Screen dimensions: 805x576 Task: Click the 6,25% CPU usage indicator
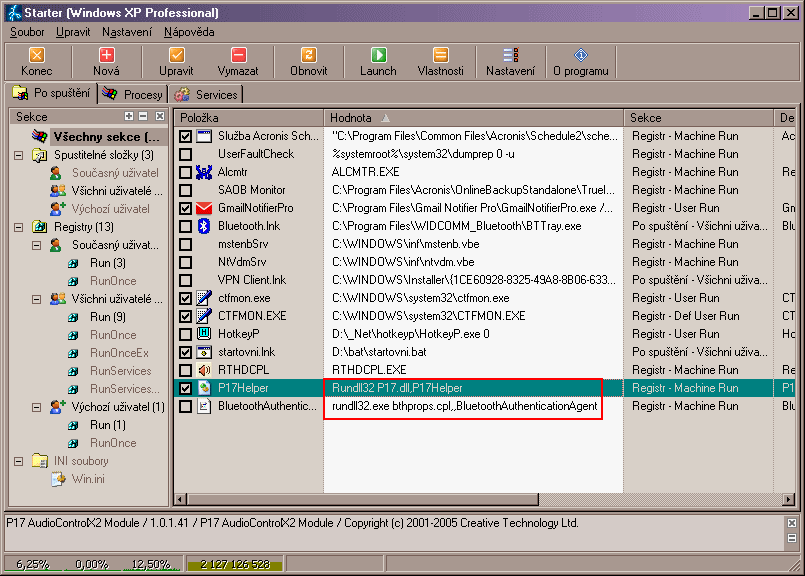pyautogui.click(x=33, y=564)
